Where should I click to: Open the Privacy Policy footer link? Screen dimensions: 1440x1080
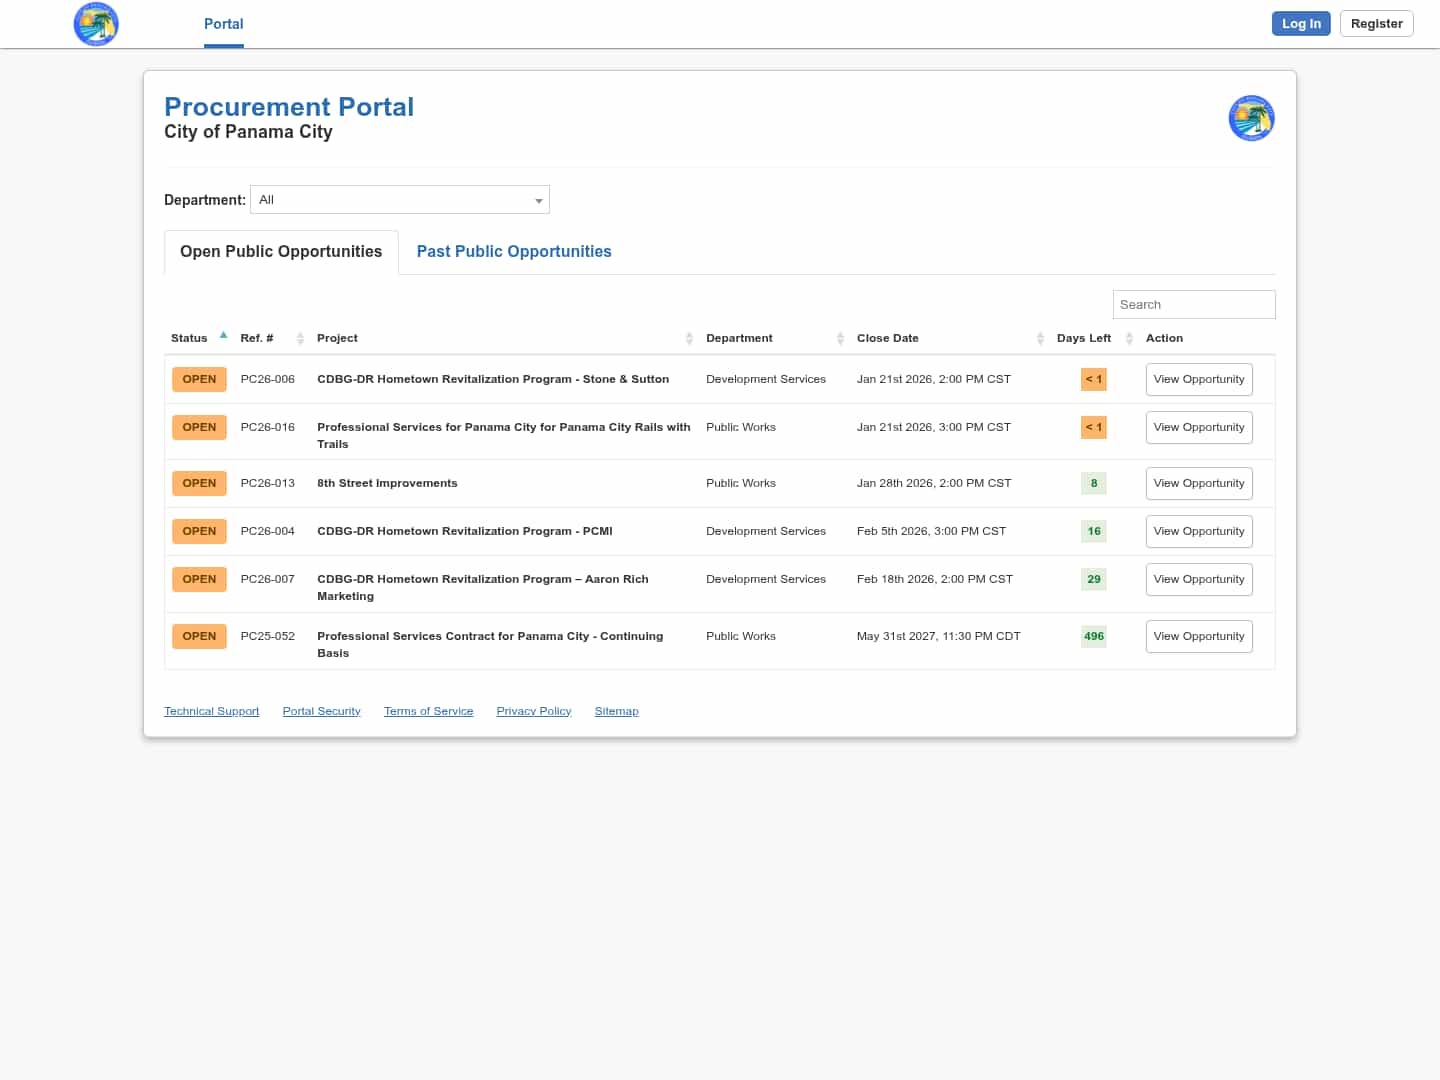click(533, 712)
